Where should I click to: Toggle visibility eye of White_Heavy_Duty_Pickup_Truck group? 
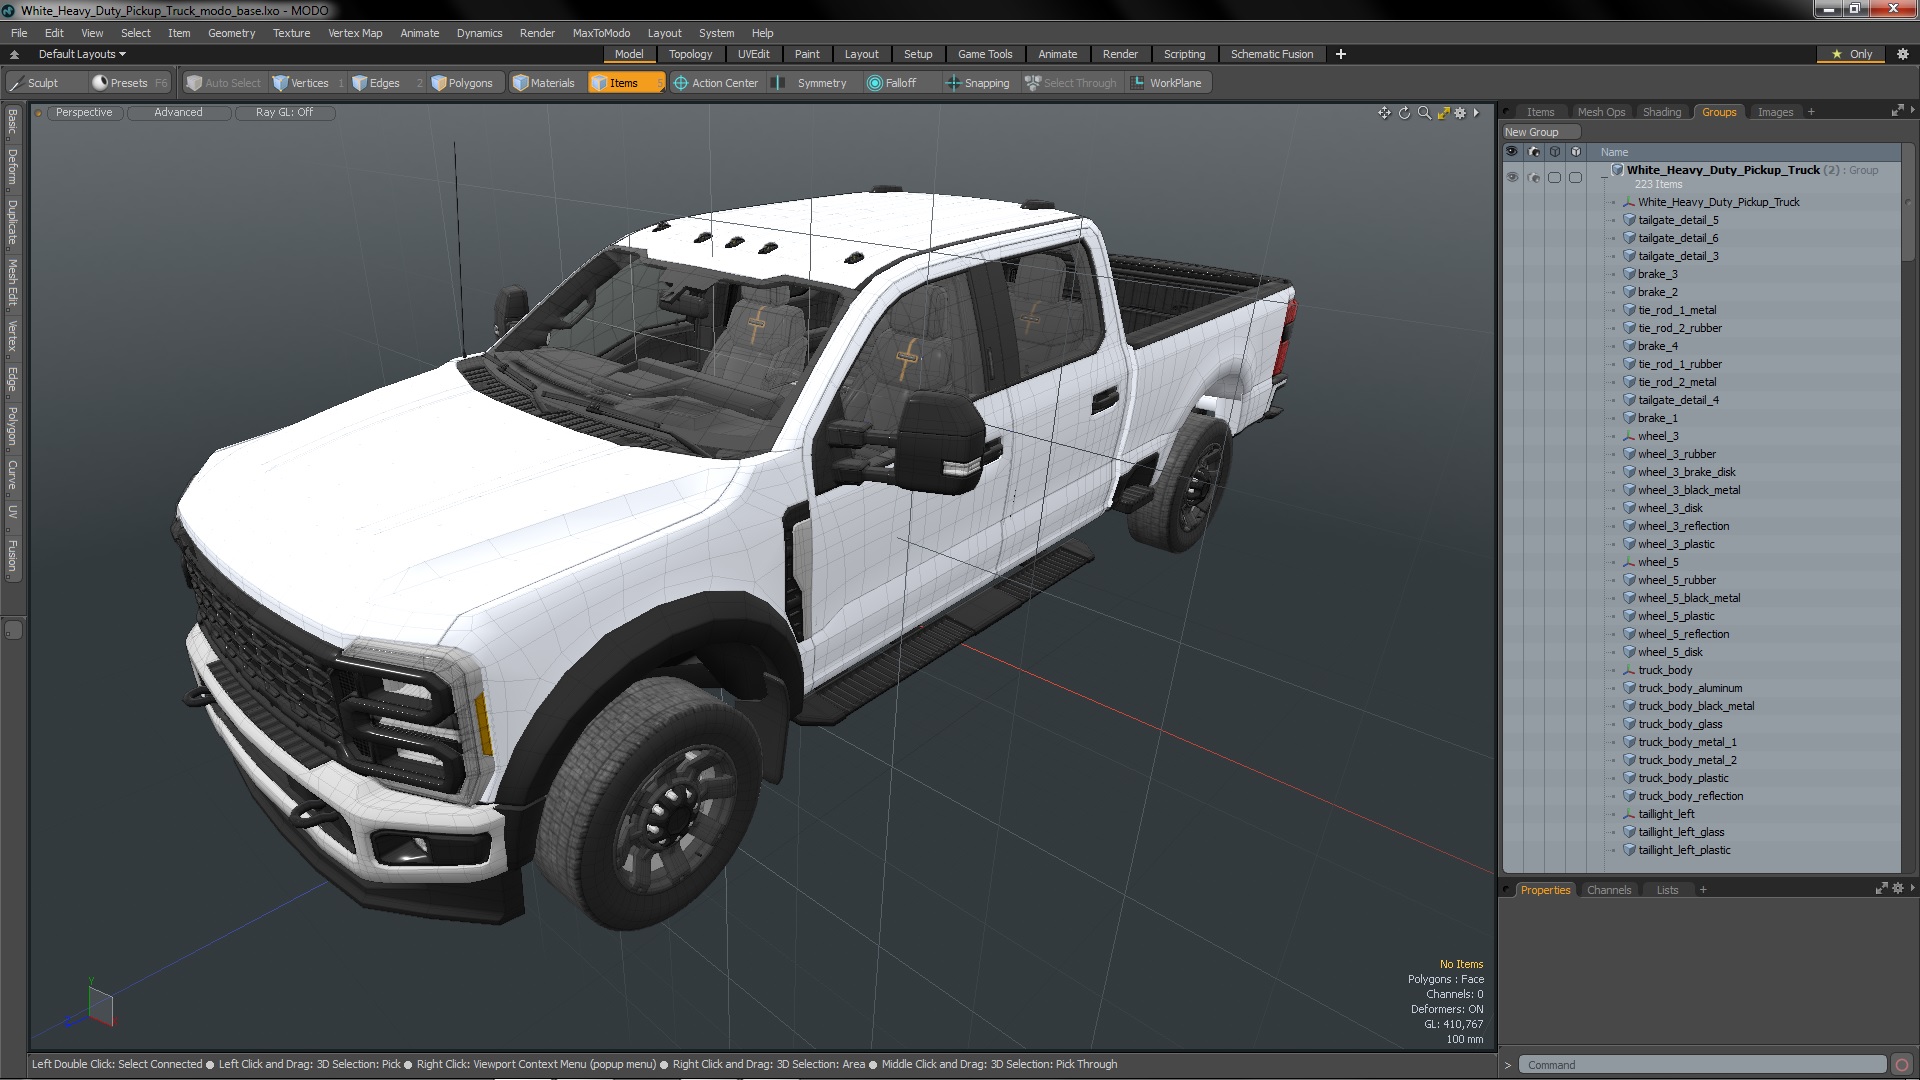[x=1512, y=177]
